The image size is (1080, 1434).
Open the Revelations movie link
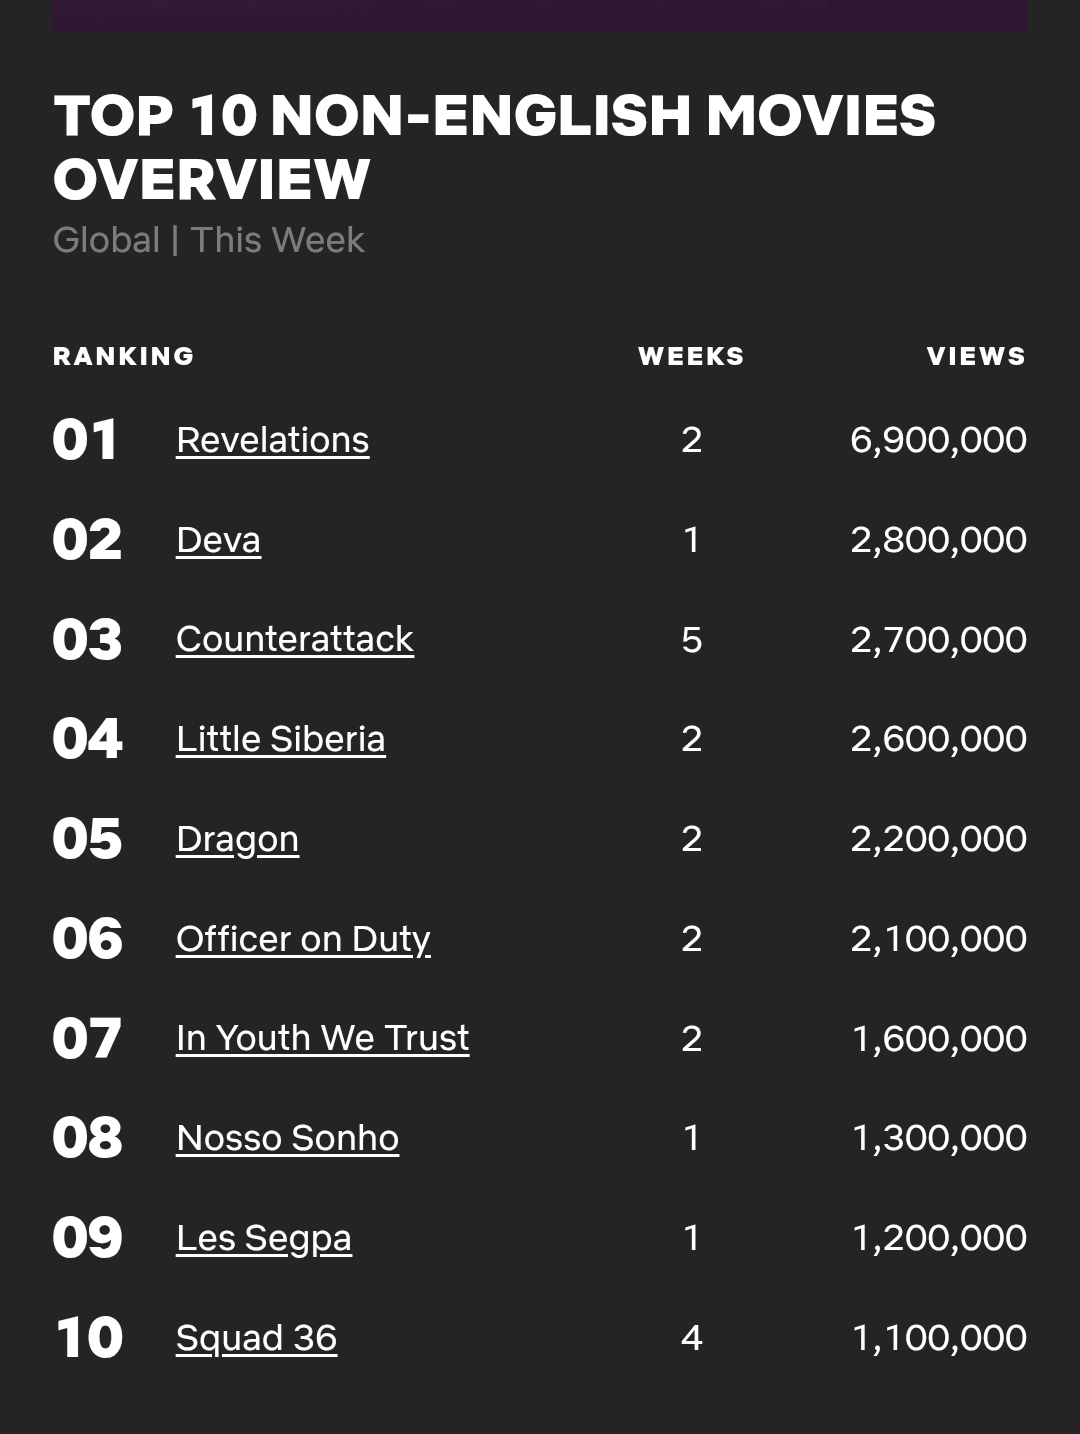pyautogui.click(x=272, y=440)
